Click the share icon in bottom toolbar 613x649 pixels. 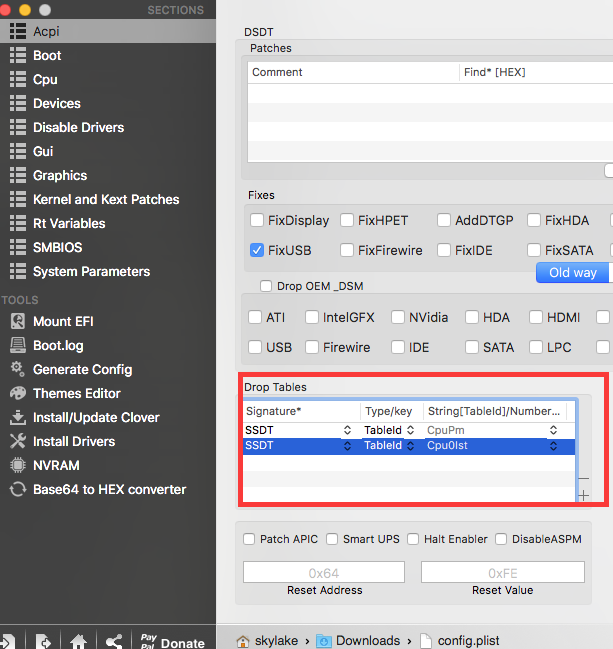point(114,641)
